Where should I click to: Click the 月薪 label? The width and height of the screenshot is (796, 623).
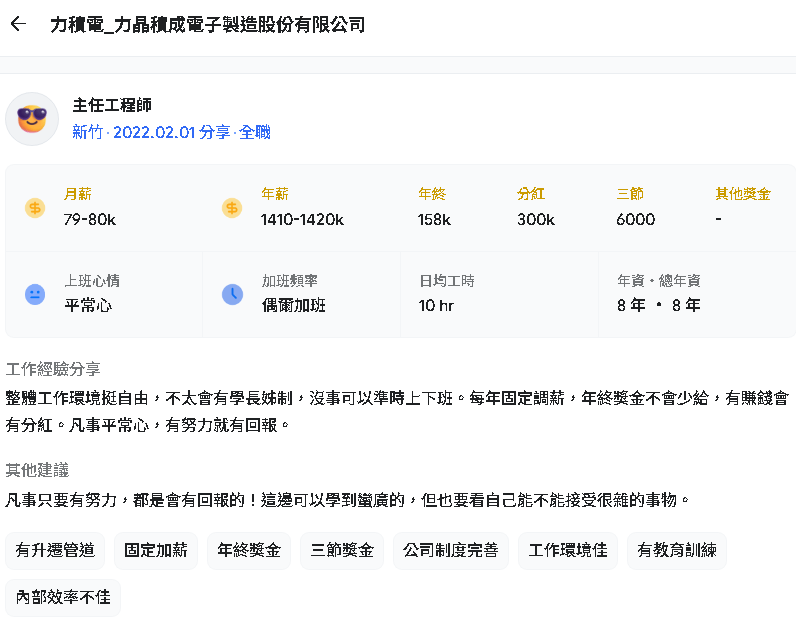pos(78,193)
